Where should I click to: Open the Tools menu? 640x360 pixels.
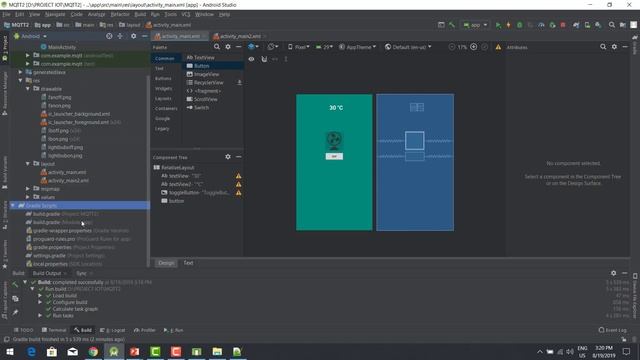point(171,14)
